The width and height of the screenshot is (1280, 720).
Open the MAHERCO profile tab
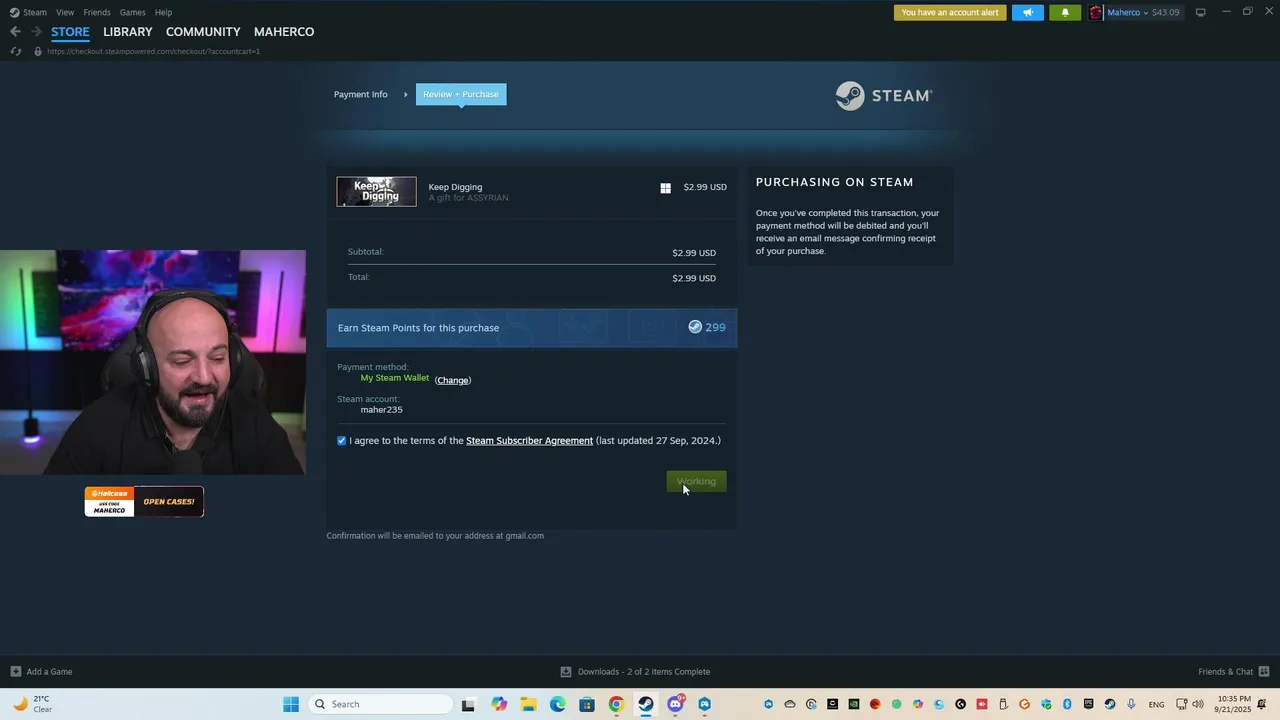point(284,32)
